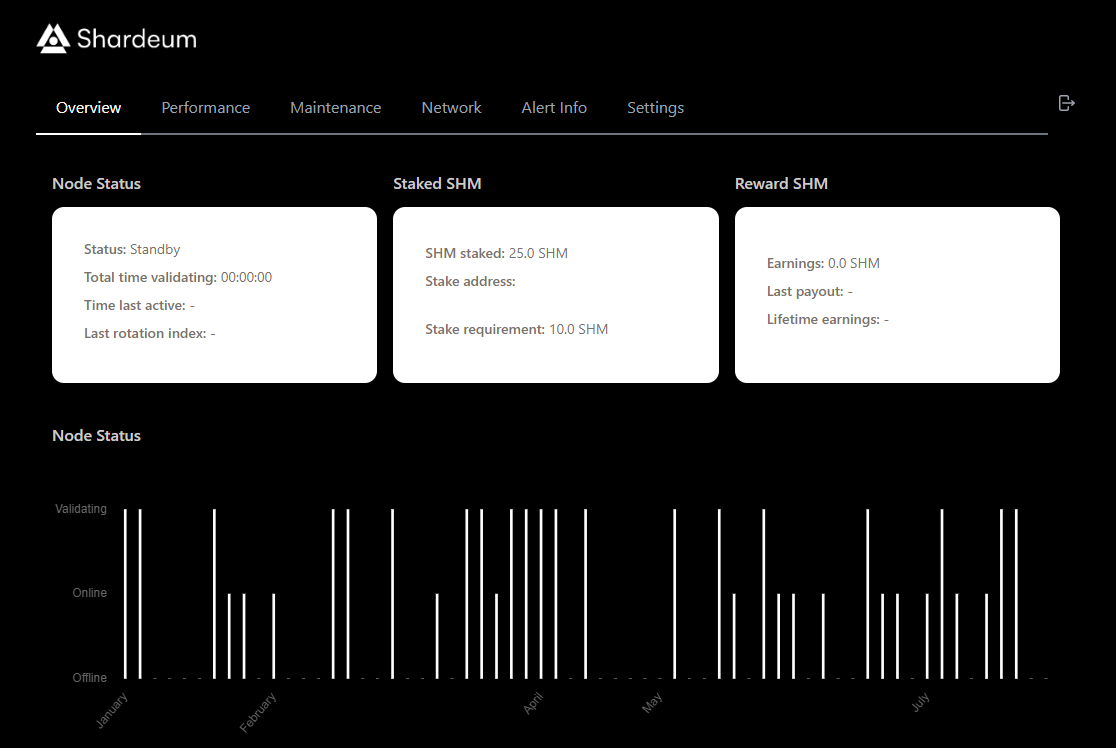Click the Validating axis label

tap(80, 508)
